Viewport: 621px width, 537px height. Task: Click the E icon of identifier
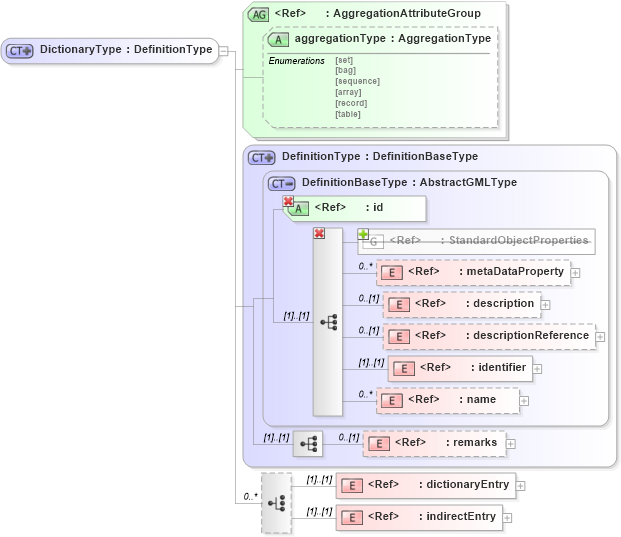click(x=404, y=369)
